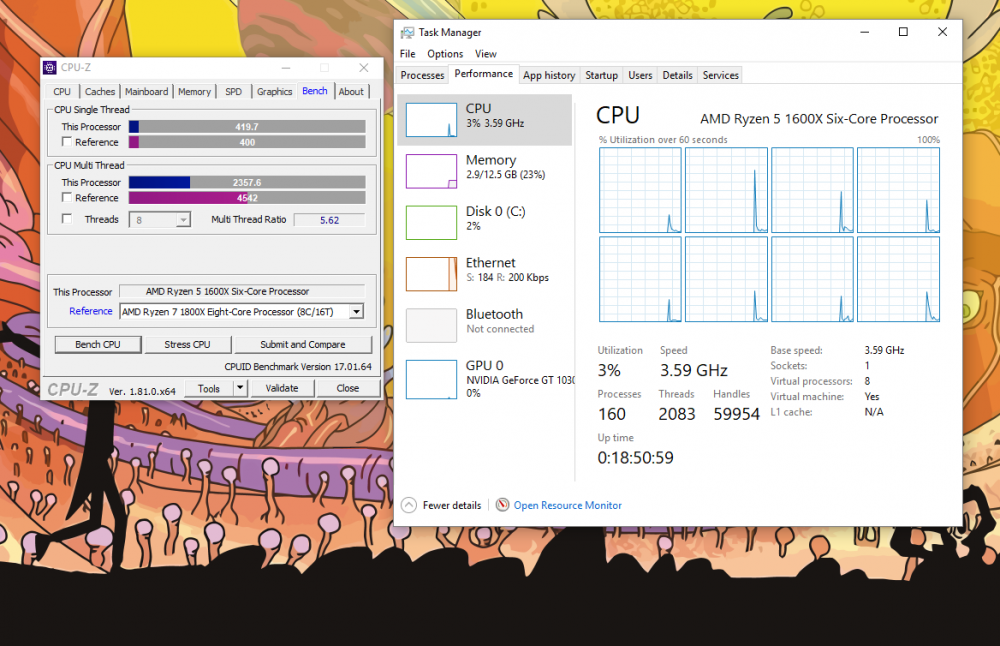Click the Processes value 160
This screenshot has width=1000, height=646.
tap(612, 414)
